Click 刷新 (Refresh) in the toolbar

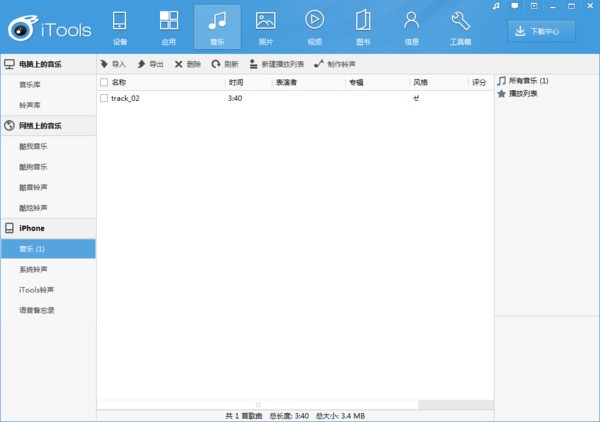click(225, 64)
